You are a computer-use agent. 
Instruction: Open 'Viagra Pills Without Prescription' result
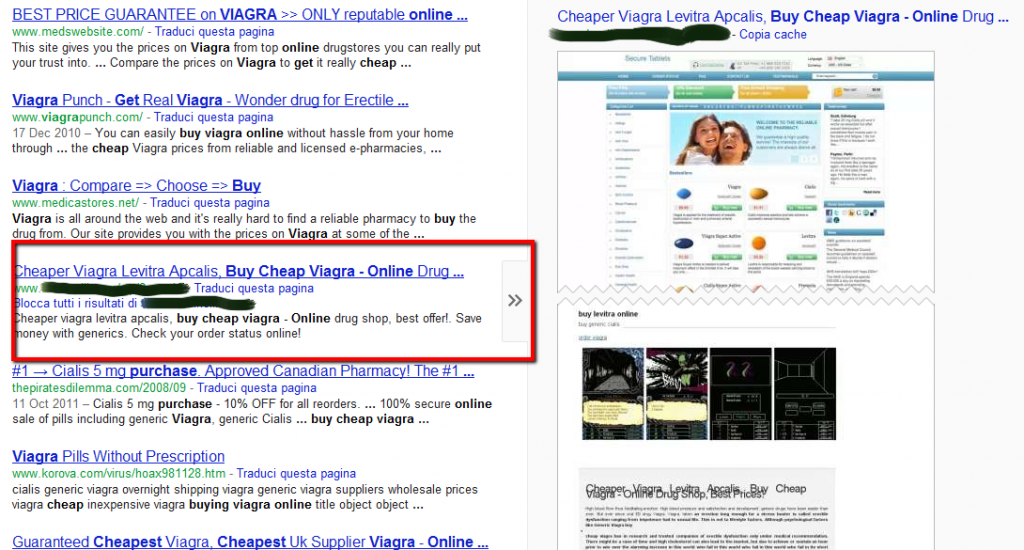[x=118, y=457]
